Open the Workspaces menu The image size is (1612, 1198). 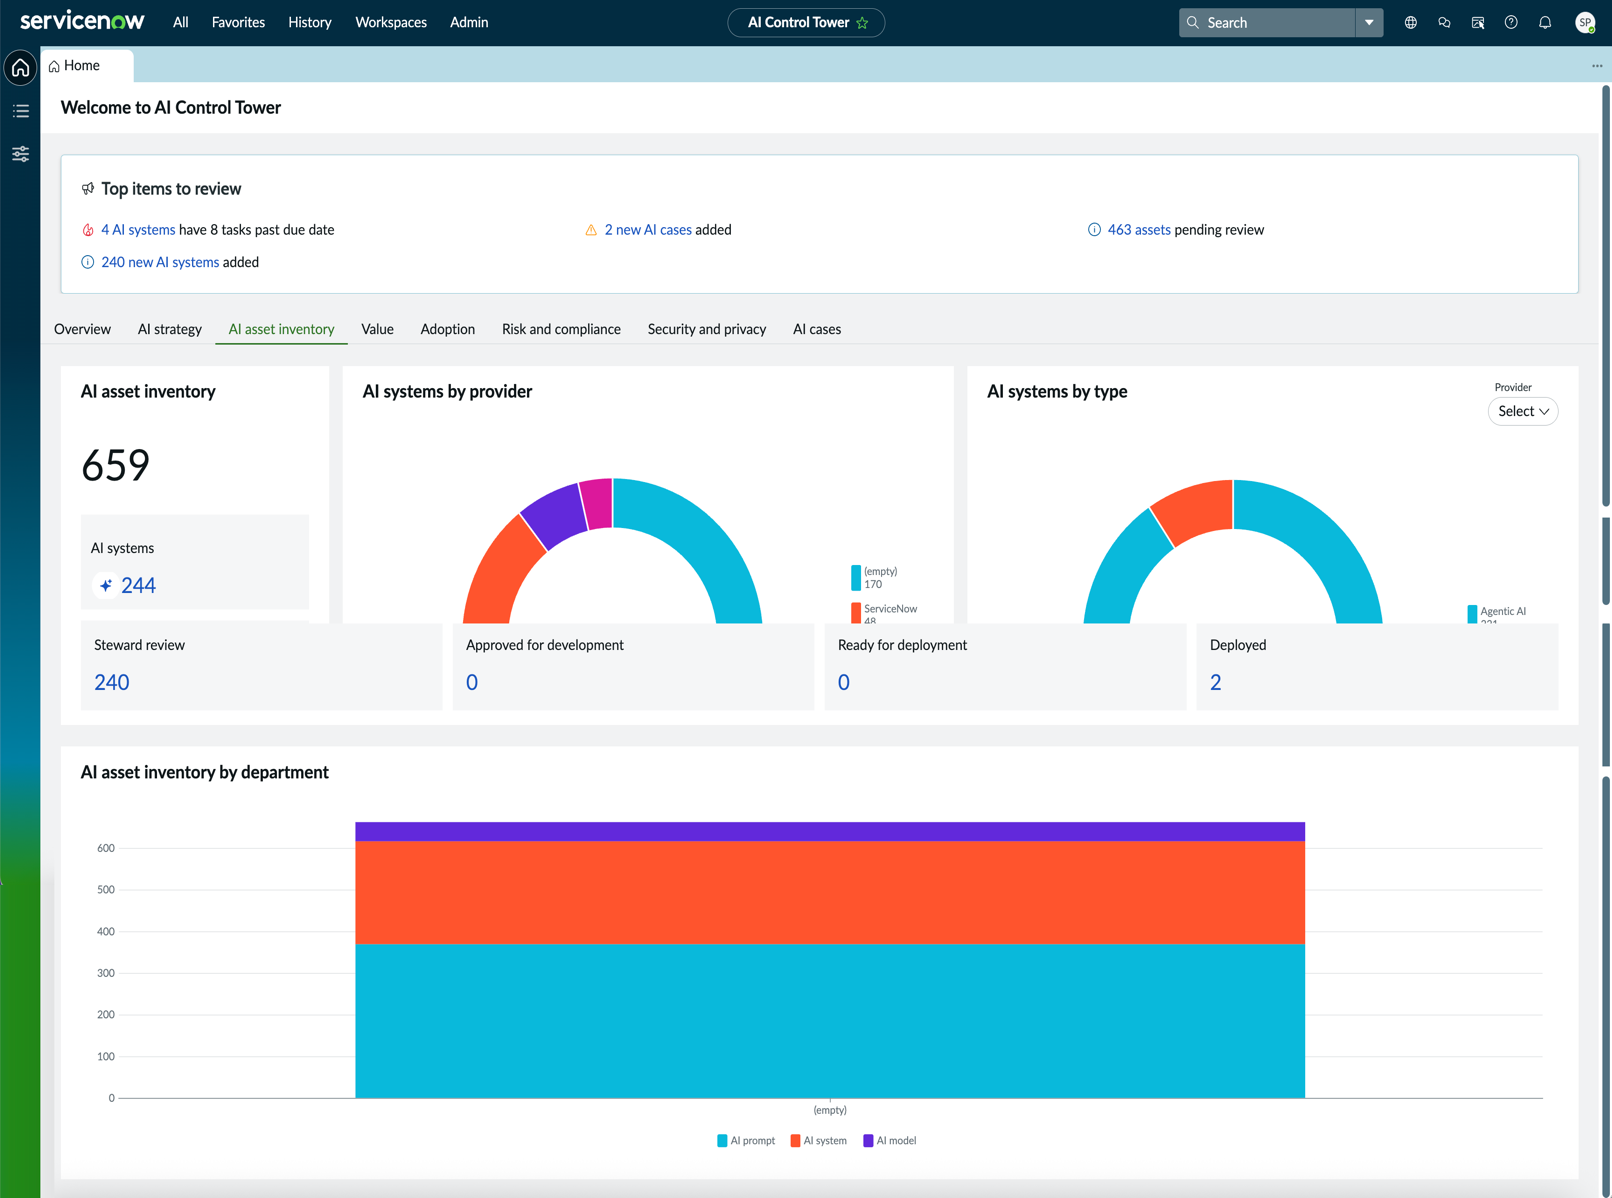coord(391,22)
